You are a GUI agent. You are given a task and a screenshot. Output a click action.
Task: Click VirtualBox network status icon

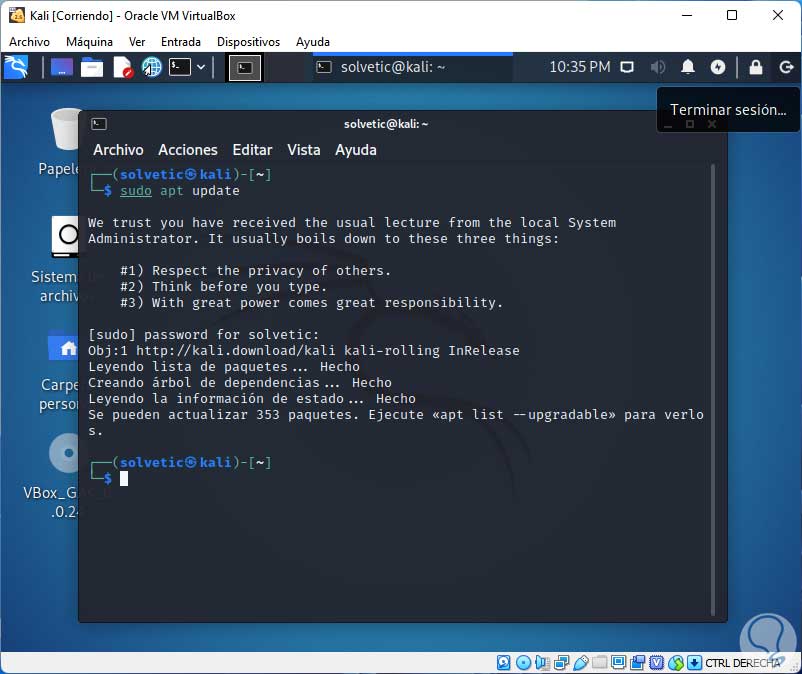point(561,663)
